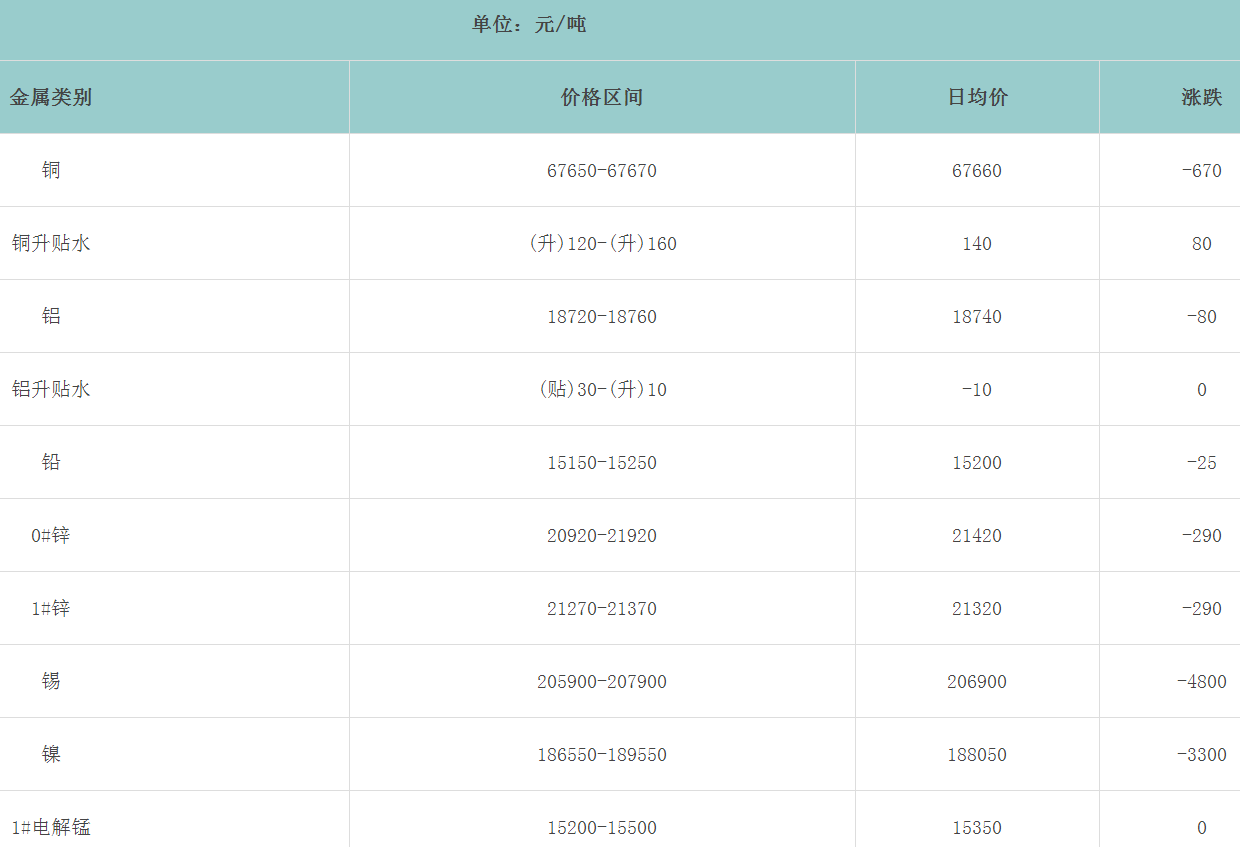This screenshot has width=1240, height=847.
Task: Click nickel change value -3300
Action: pyautogui.click(x=1201, y=755)
